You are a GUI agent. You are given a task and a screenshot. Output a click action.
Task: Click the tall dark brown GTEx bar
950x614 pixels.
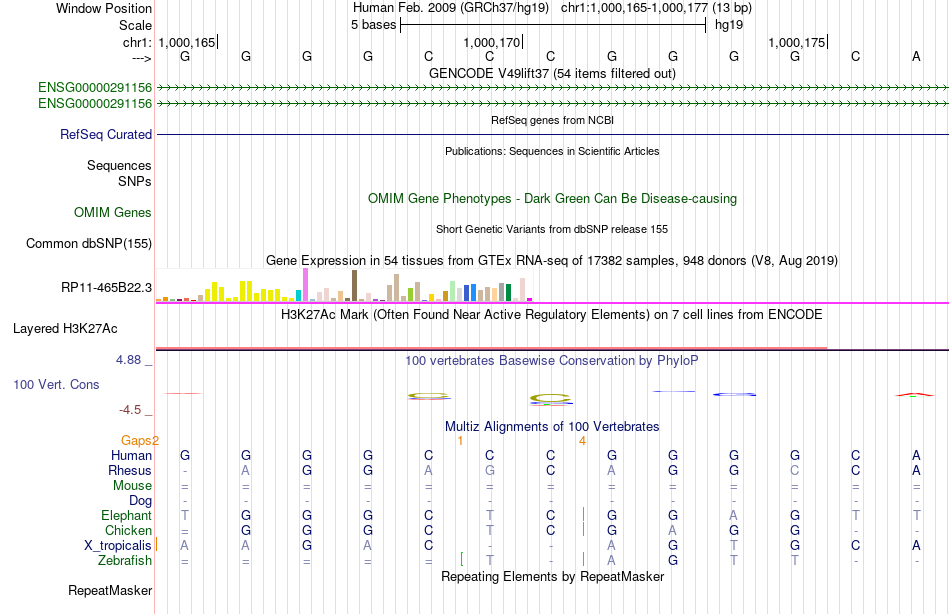coord(354,285)
